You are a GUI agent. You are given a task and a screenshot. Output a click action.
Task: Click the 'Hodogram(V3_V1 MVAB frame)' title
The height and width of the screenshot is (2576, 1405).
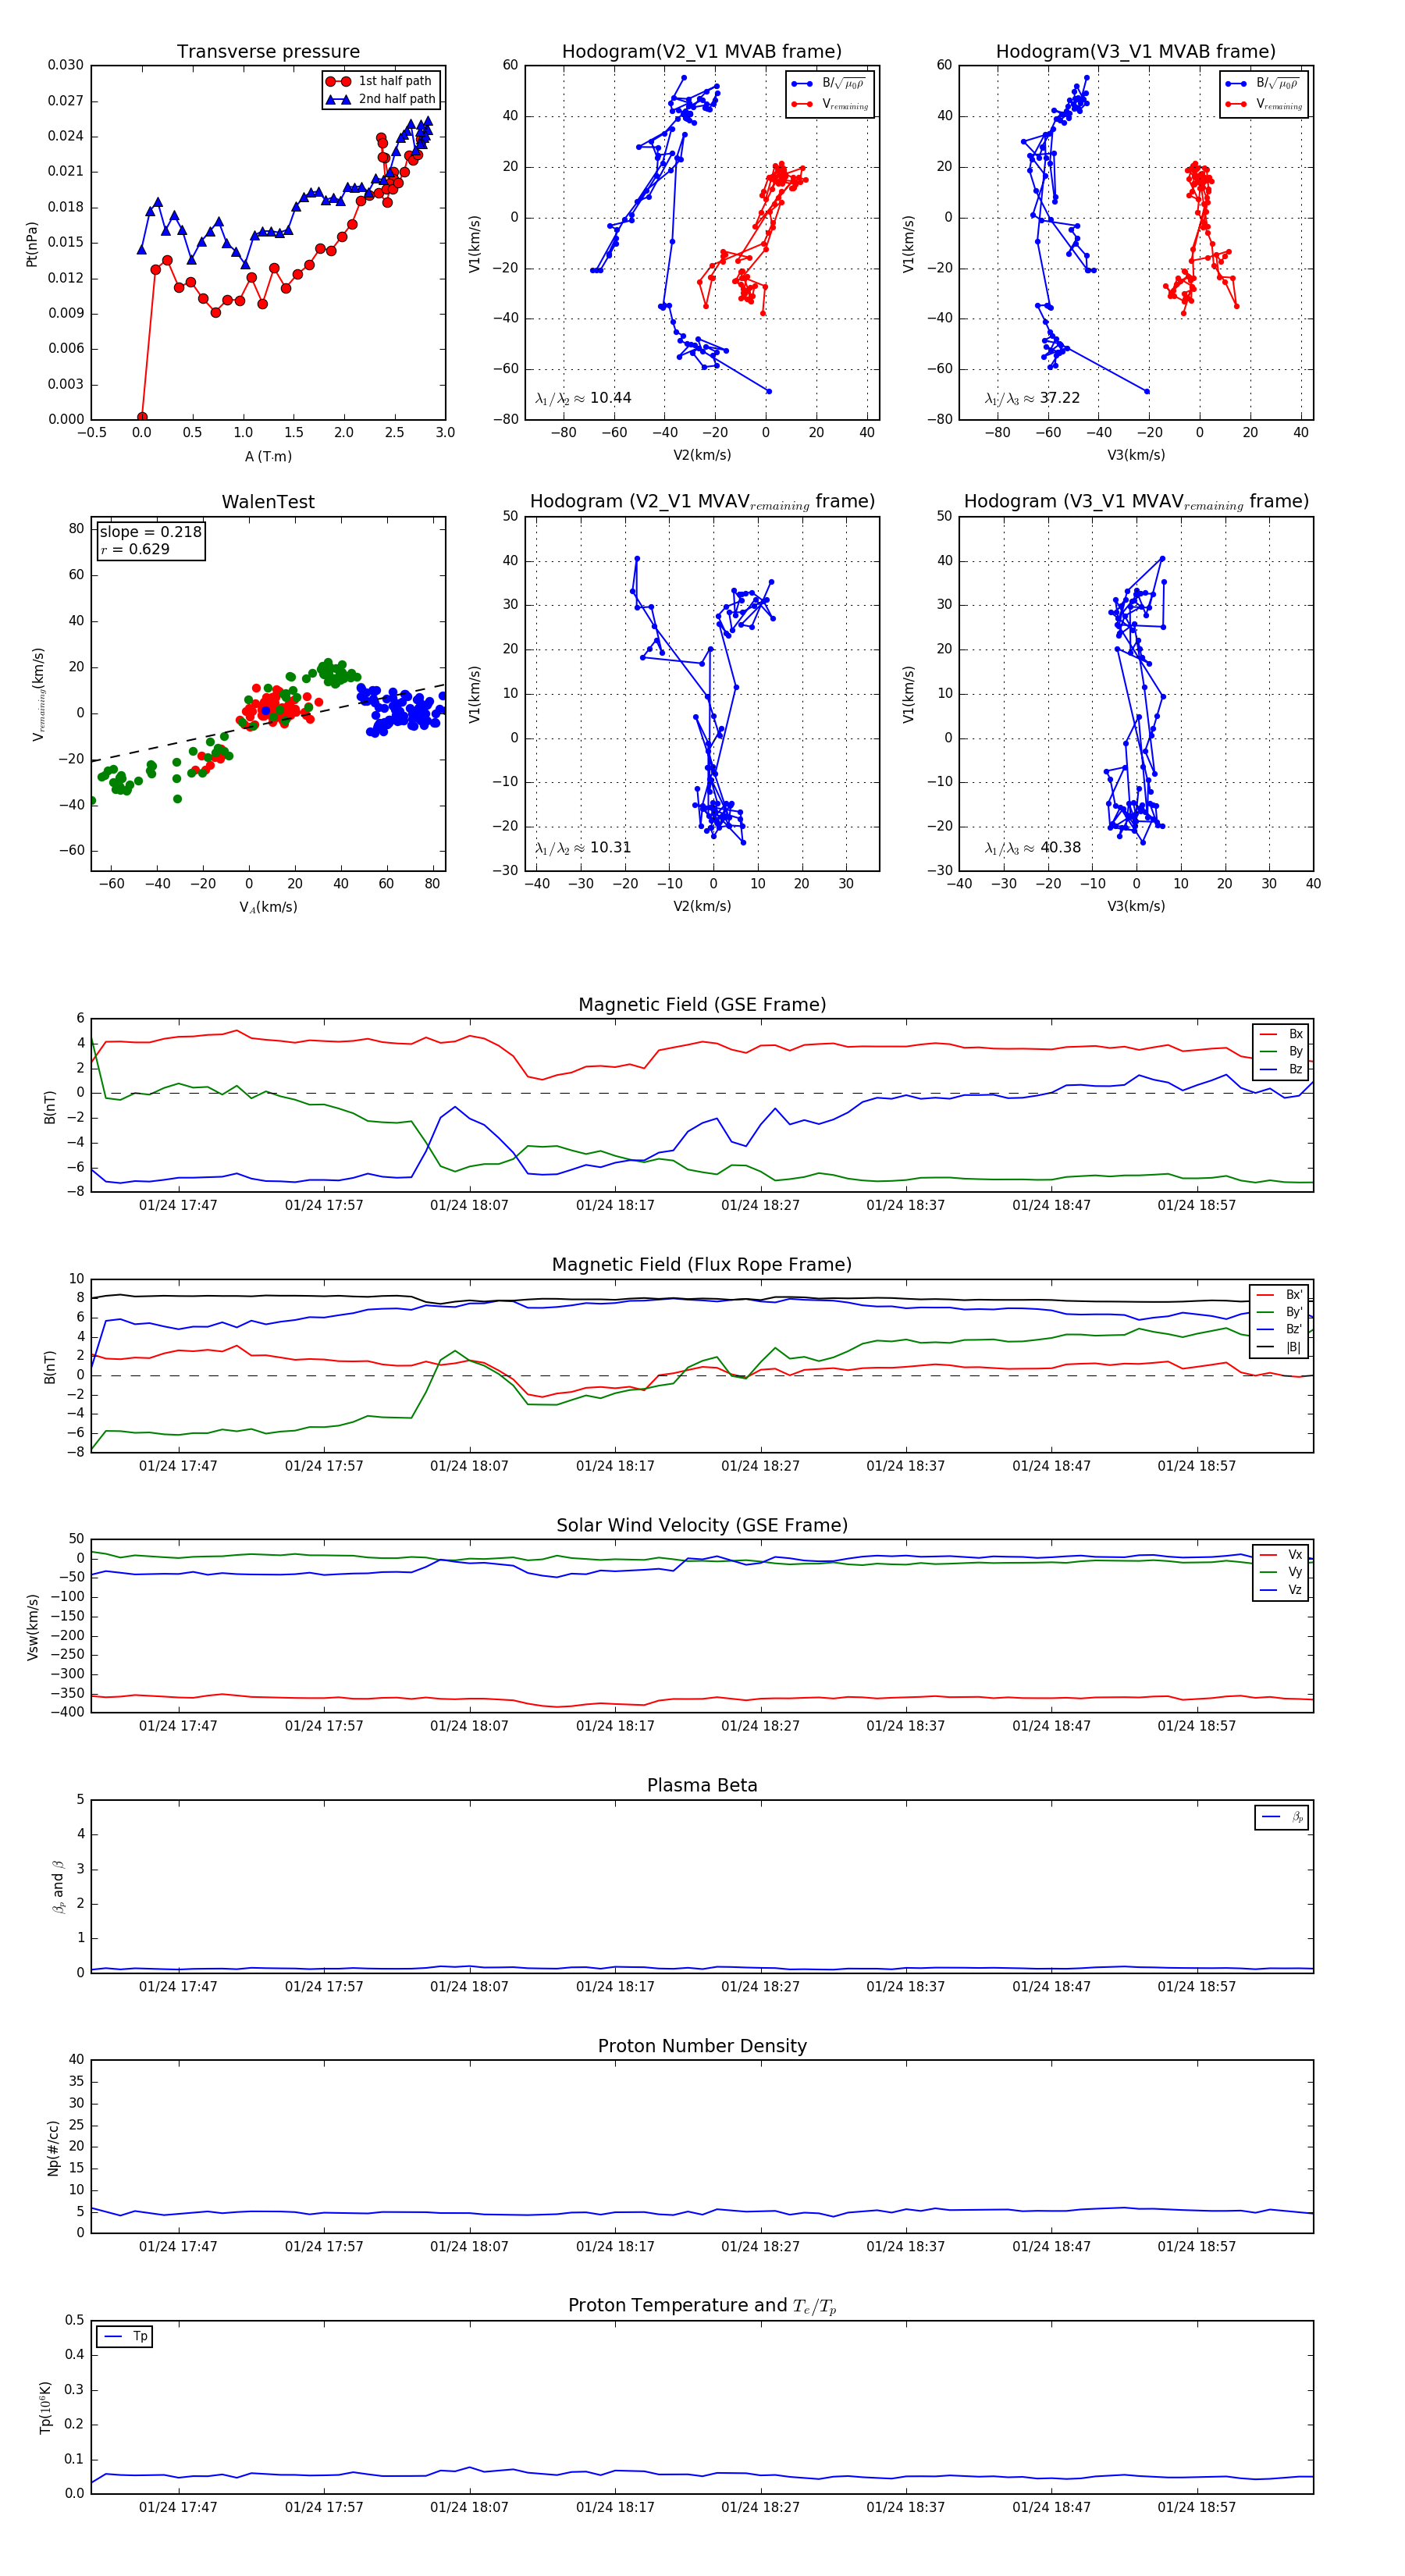tap(1136, 51)
